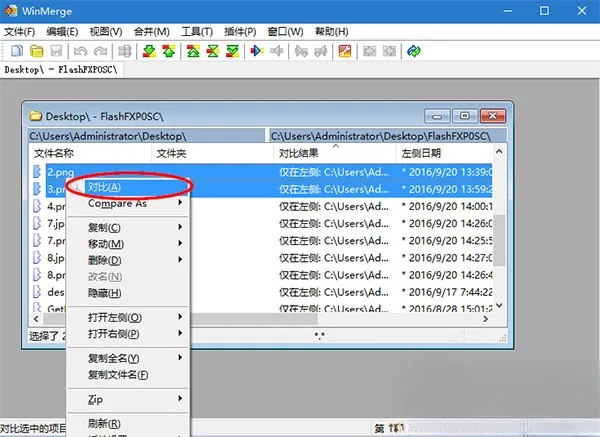Image resolution: width=600 pixels, height=437 pixels.
Task: Click the vertical scrollbar up arrow
Action: (x=499, y=152)
